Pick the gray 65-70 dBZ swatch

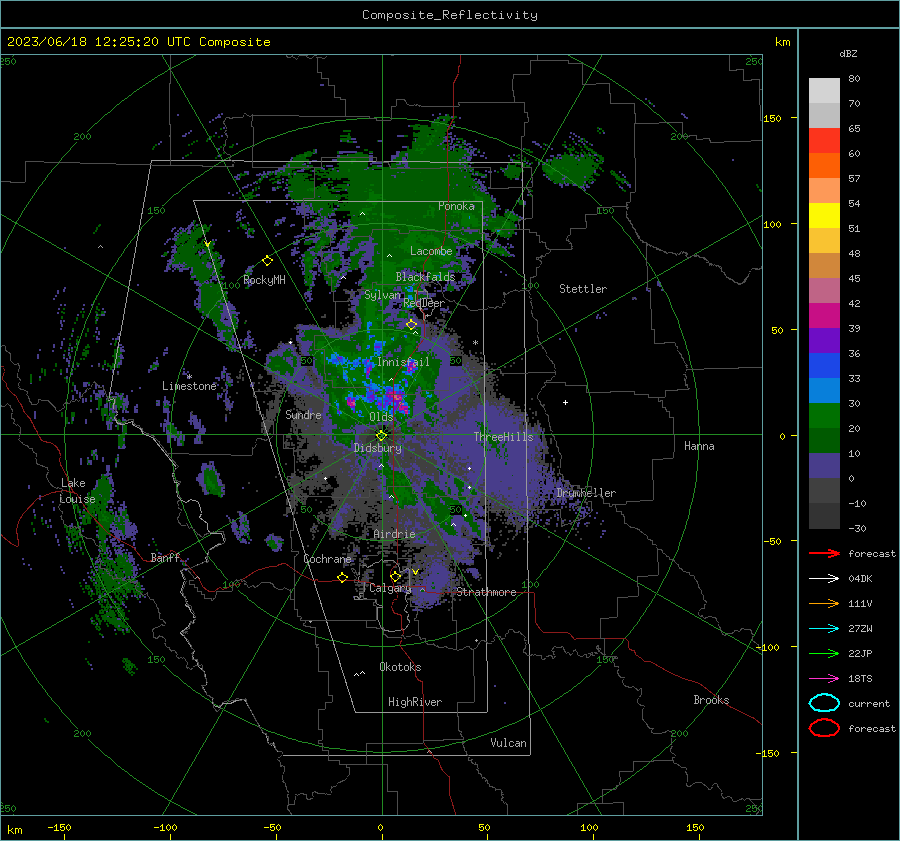(824, 115)
